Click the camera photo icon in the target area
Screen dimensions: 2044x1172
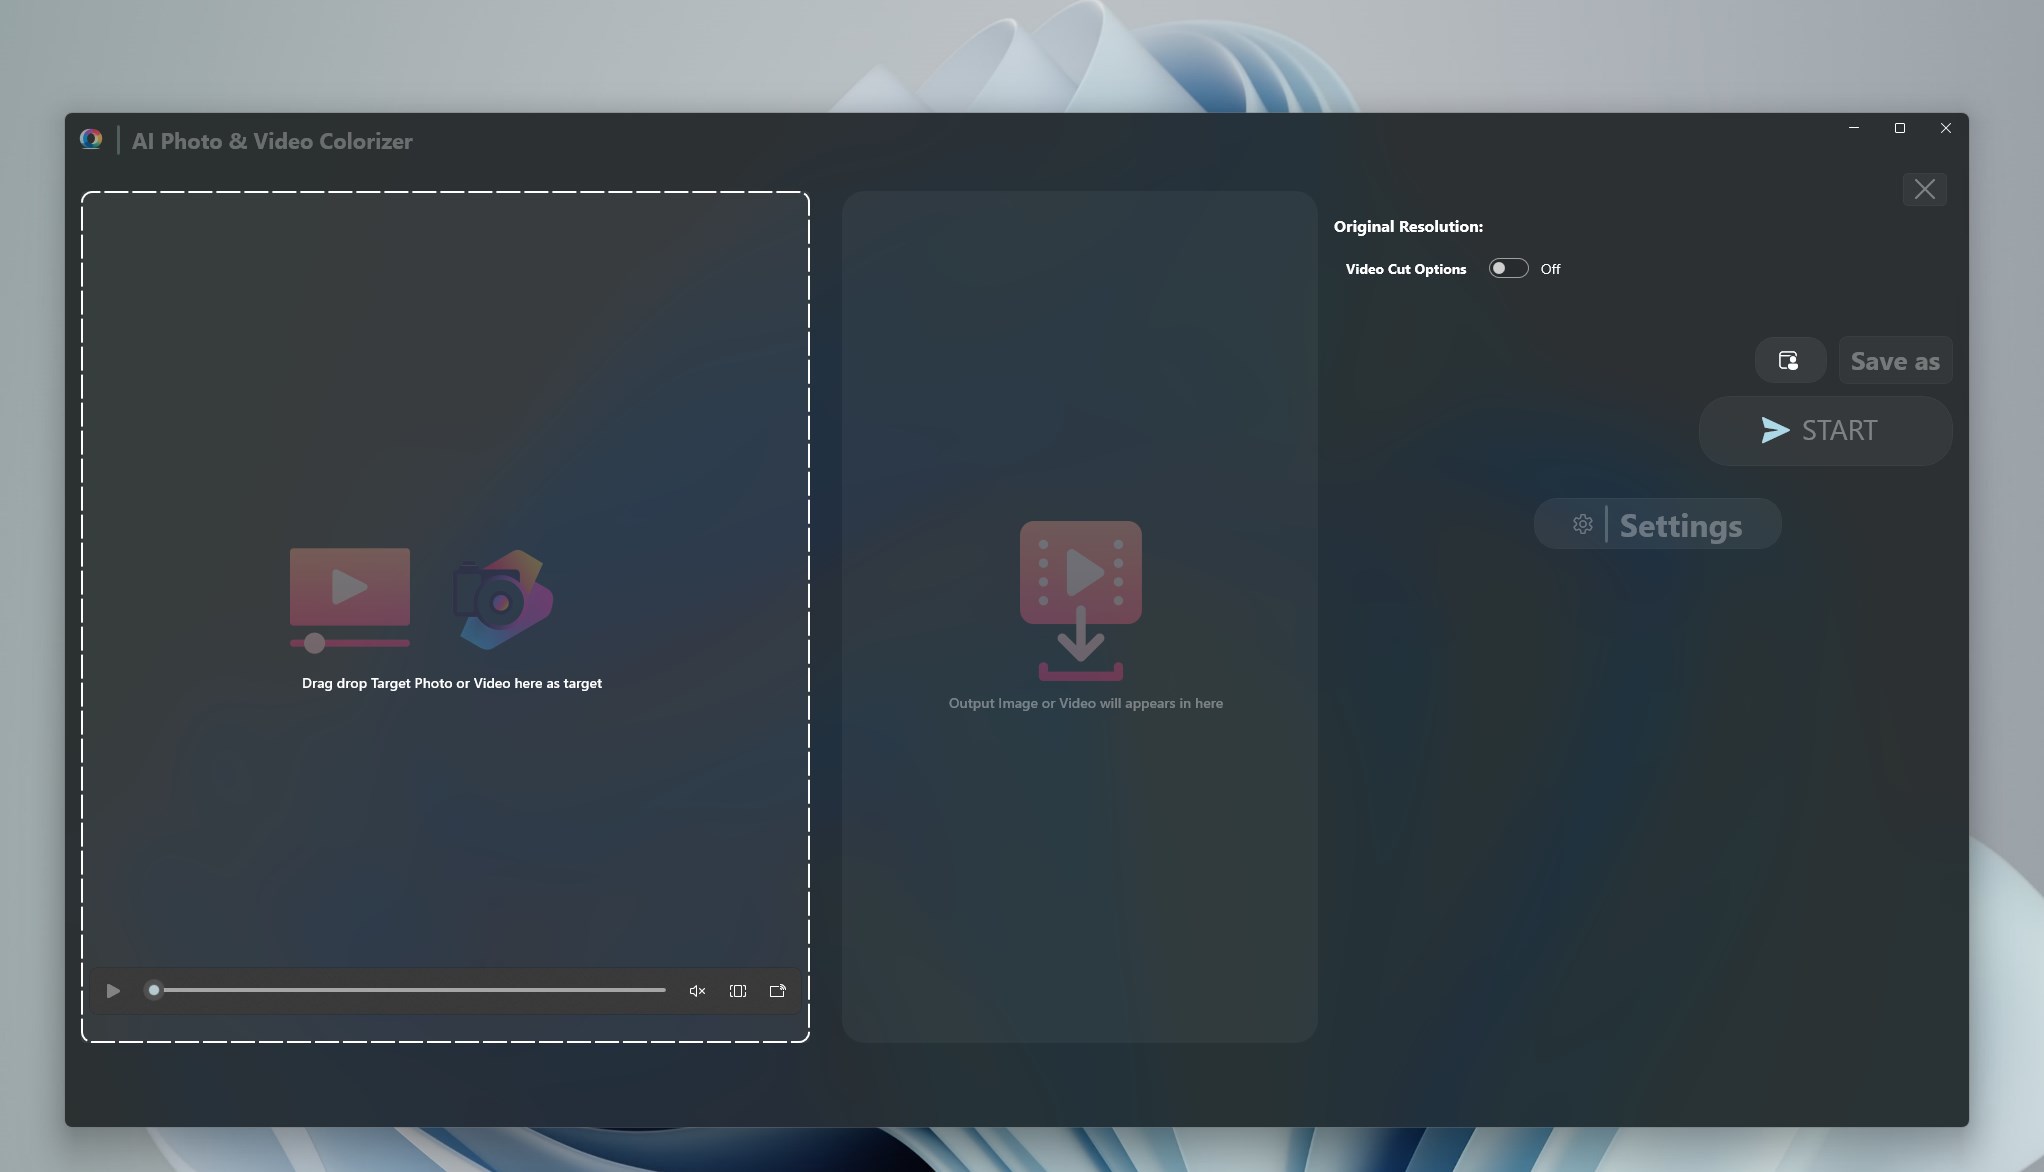click(502, 600)
